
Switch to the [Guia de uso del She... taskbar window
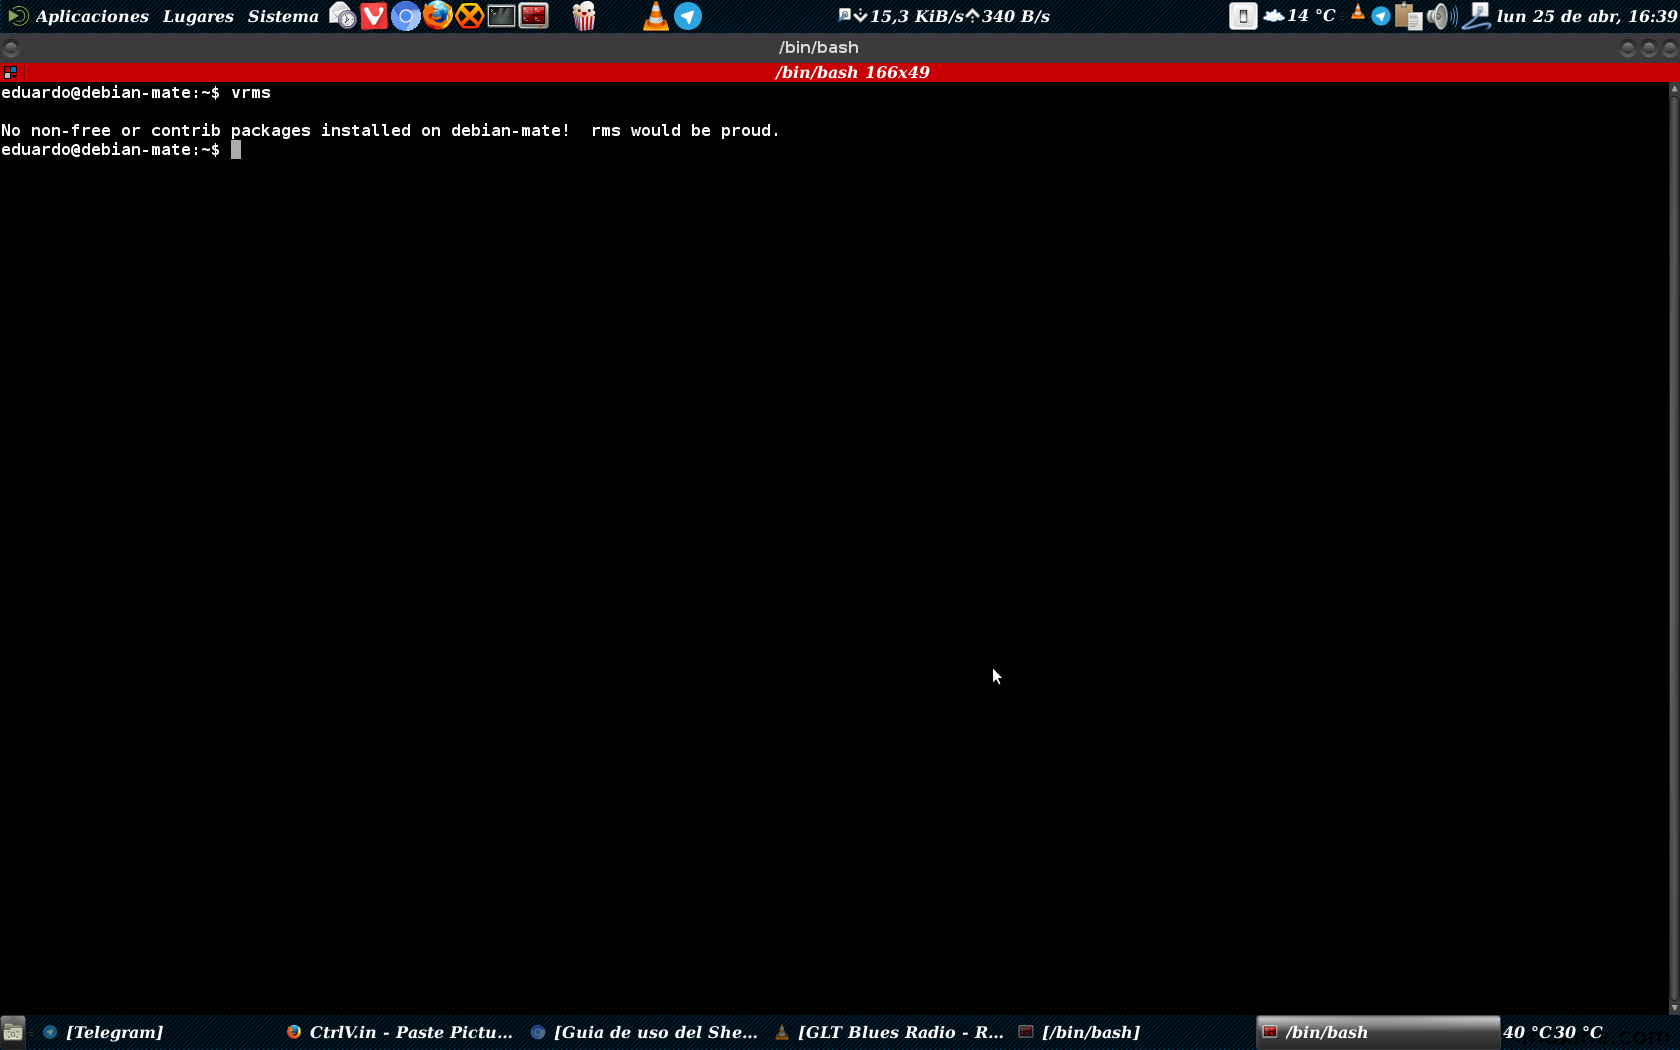645,1032
